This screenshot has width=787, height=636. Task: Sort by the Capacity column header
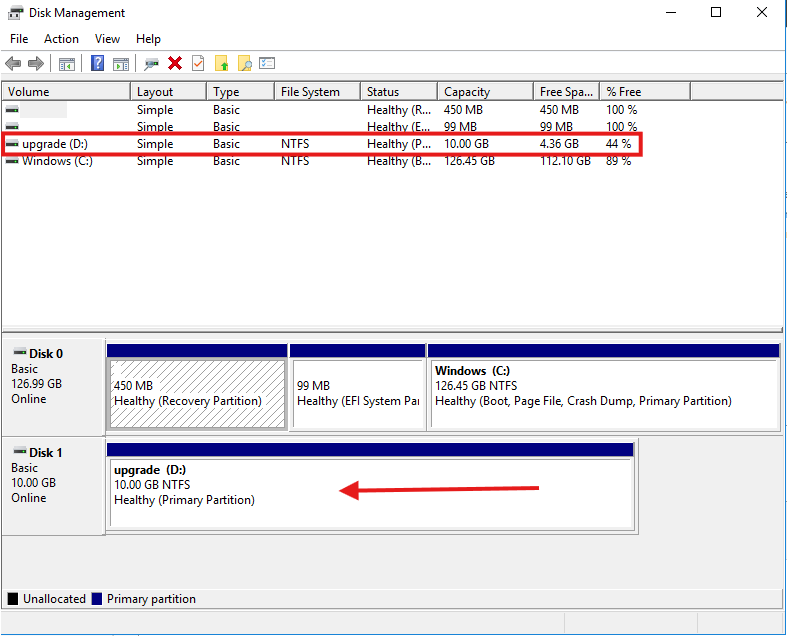coord(467,92)
